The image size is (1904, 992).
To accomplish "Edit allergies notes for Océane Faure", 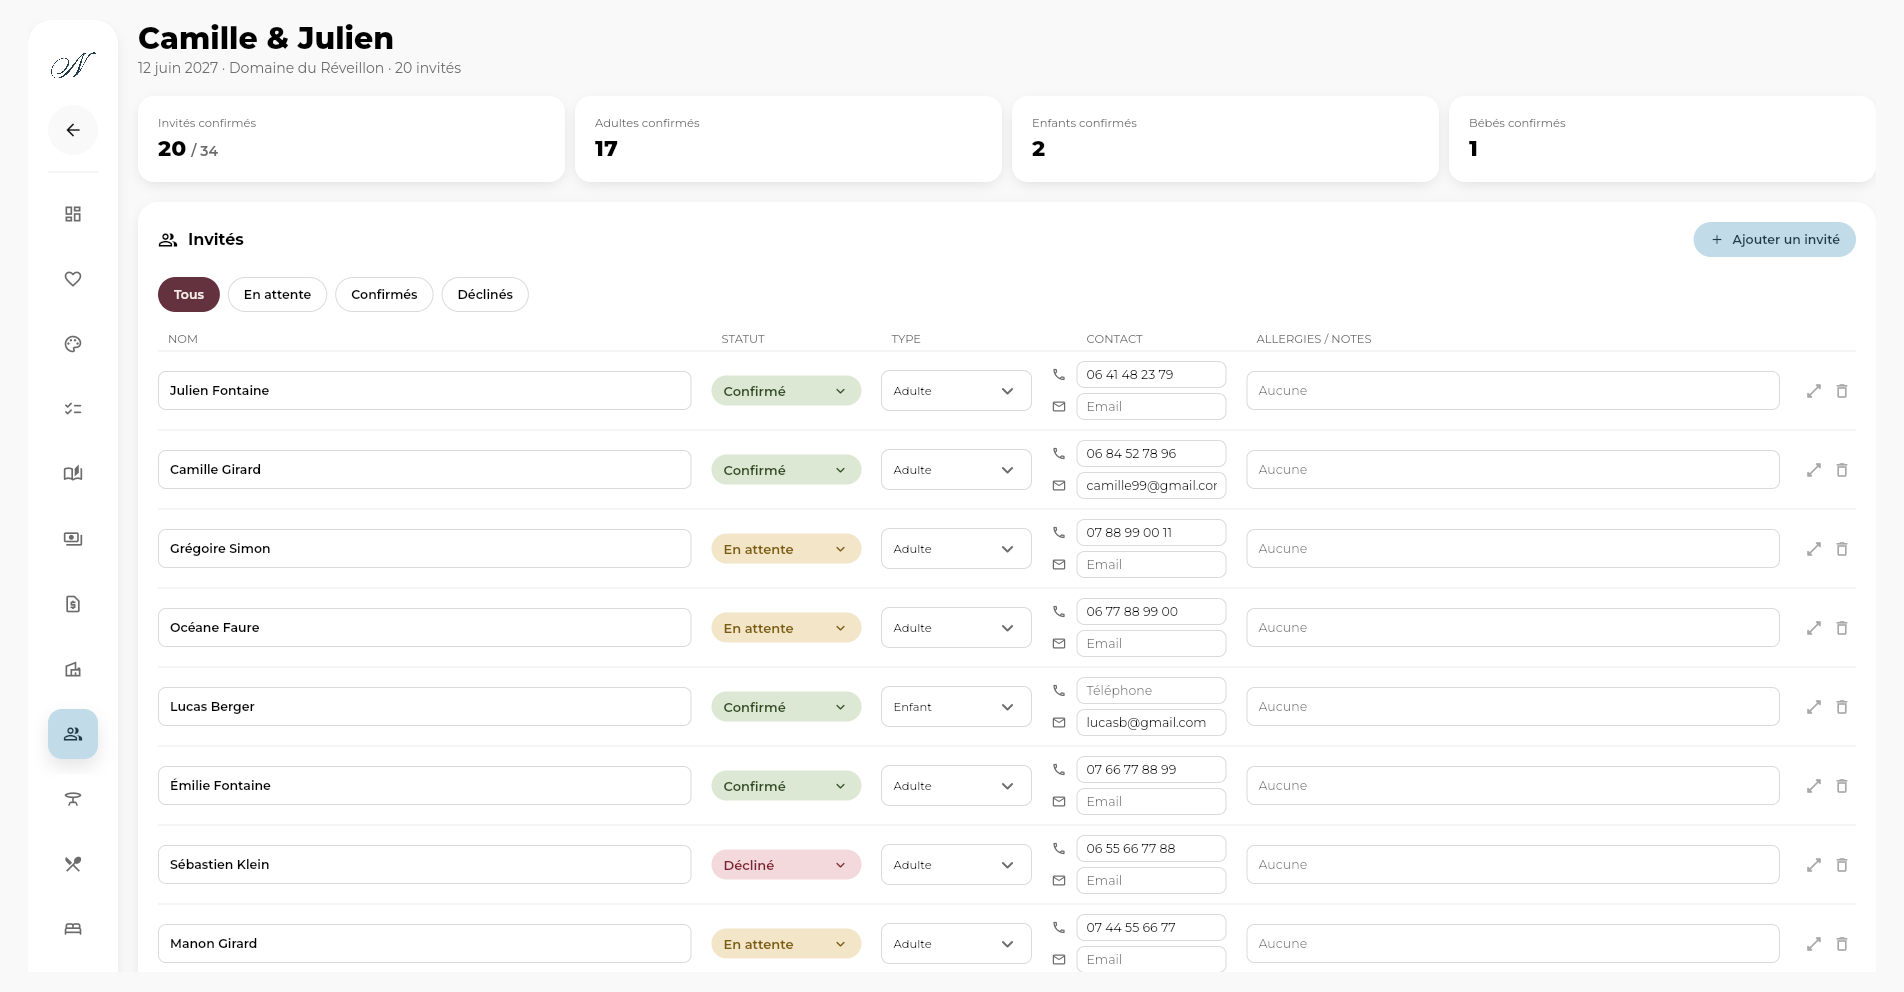I will pos(1513,628).
